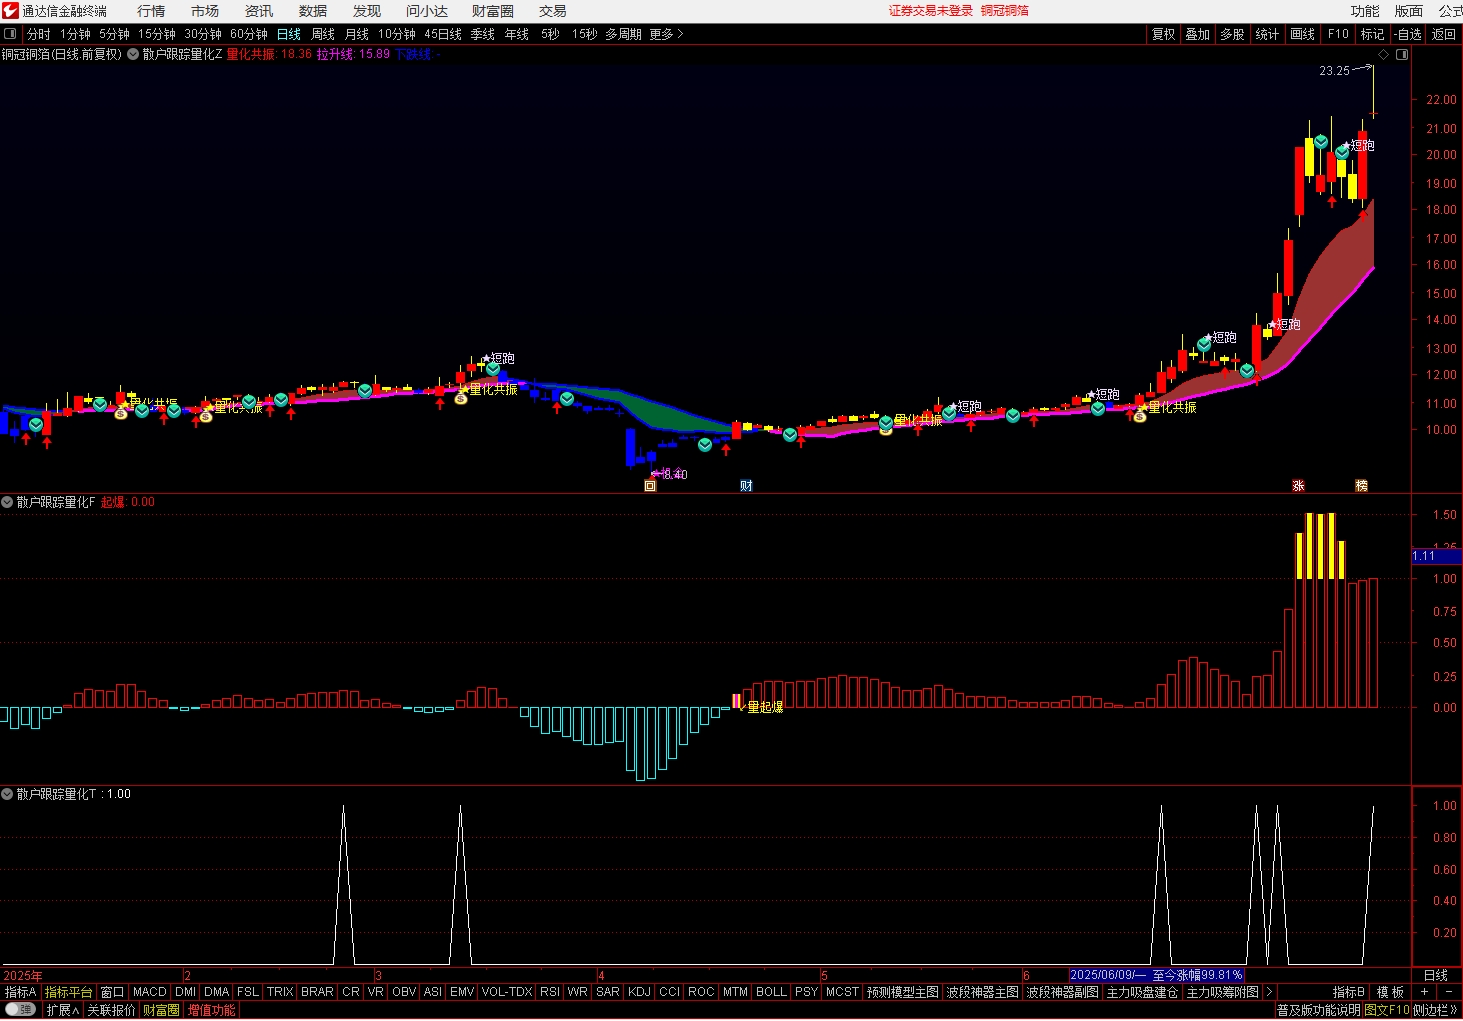Open the 功能 menu
Screen dimensions: 1463x1021
tap(1365, 11)
